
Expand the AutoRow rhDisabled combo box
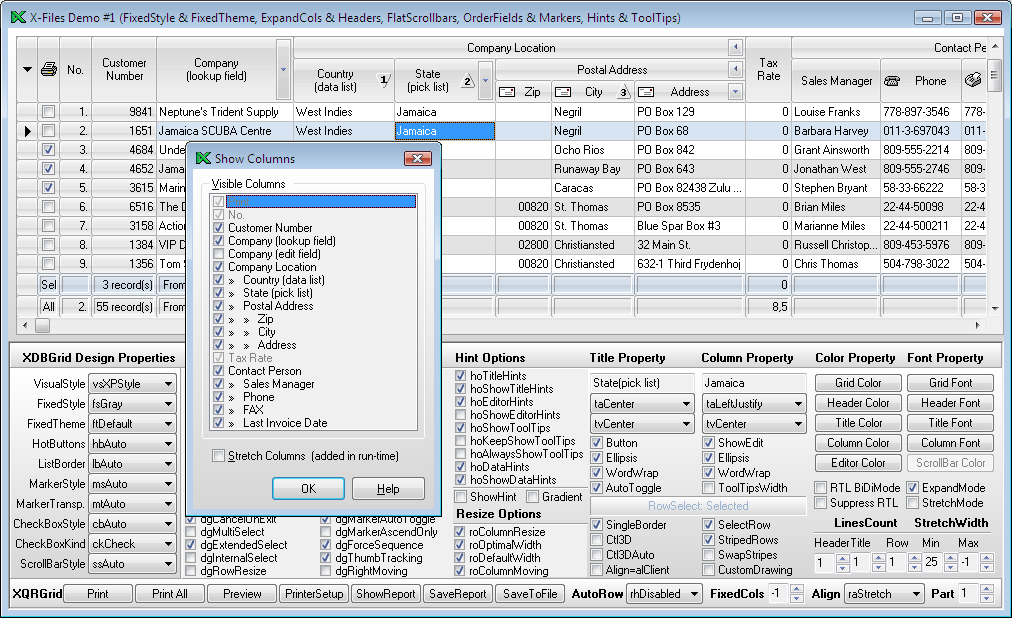click(x=696, y=594)
